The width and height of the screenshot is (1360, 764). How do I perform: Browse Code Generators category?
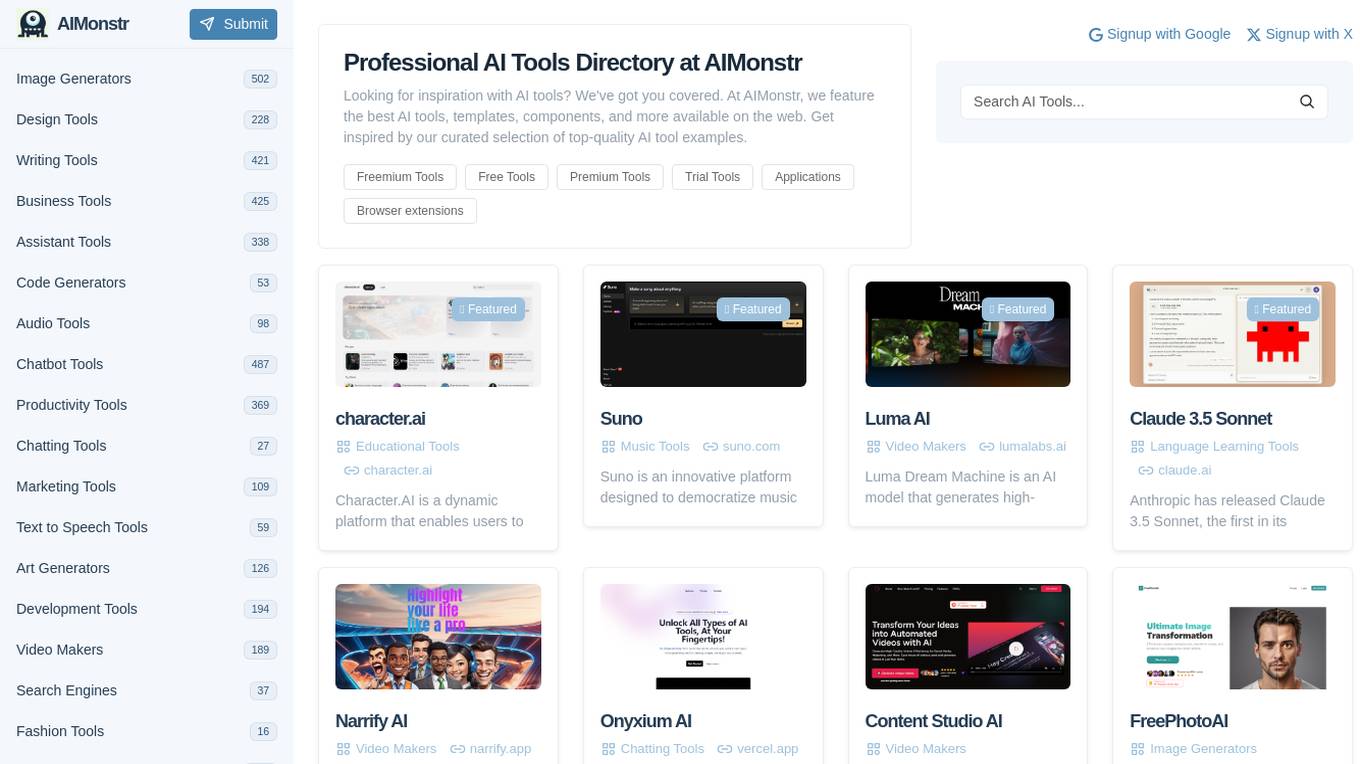click(x=146, y=283)
